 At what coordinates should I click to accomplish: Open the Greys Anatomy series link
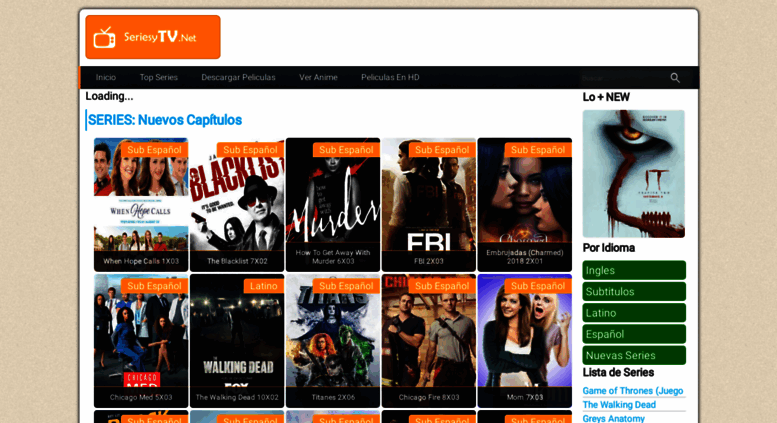[613, 419]
